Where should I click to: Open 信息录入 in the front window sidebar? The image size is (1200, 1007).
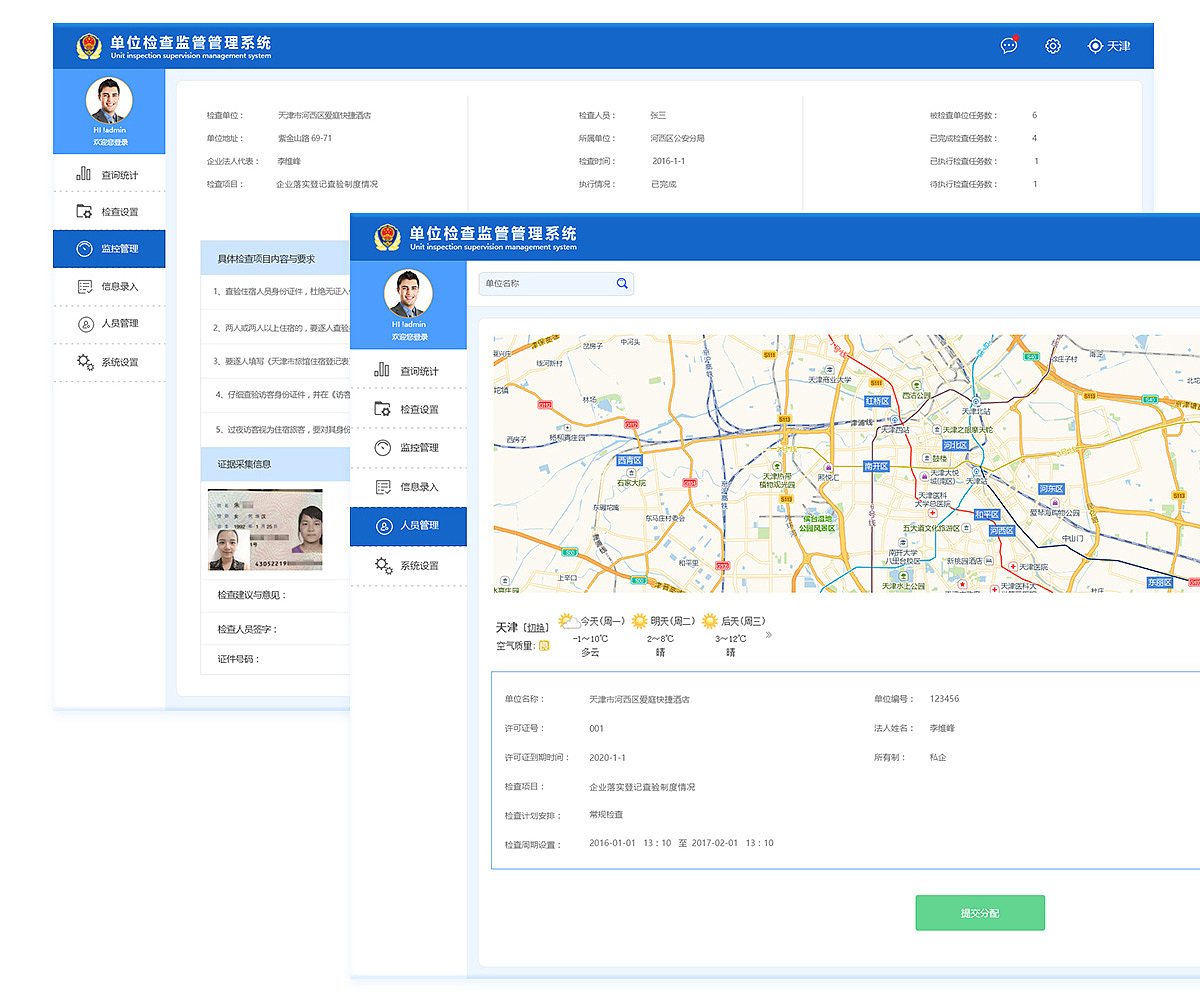point(408,487)
